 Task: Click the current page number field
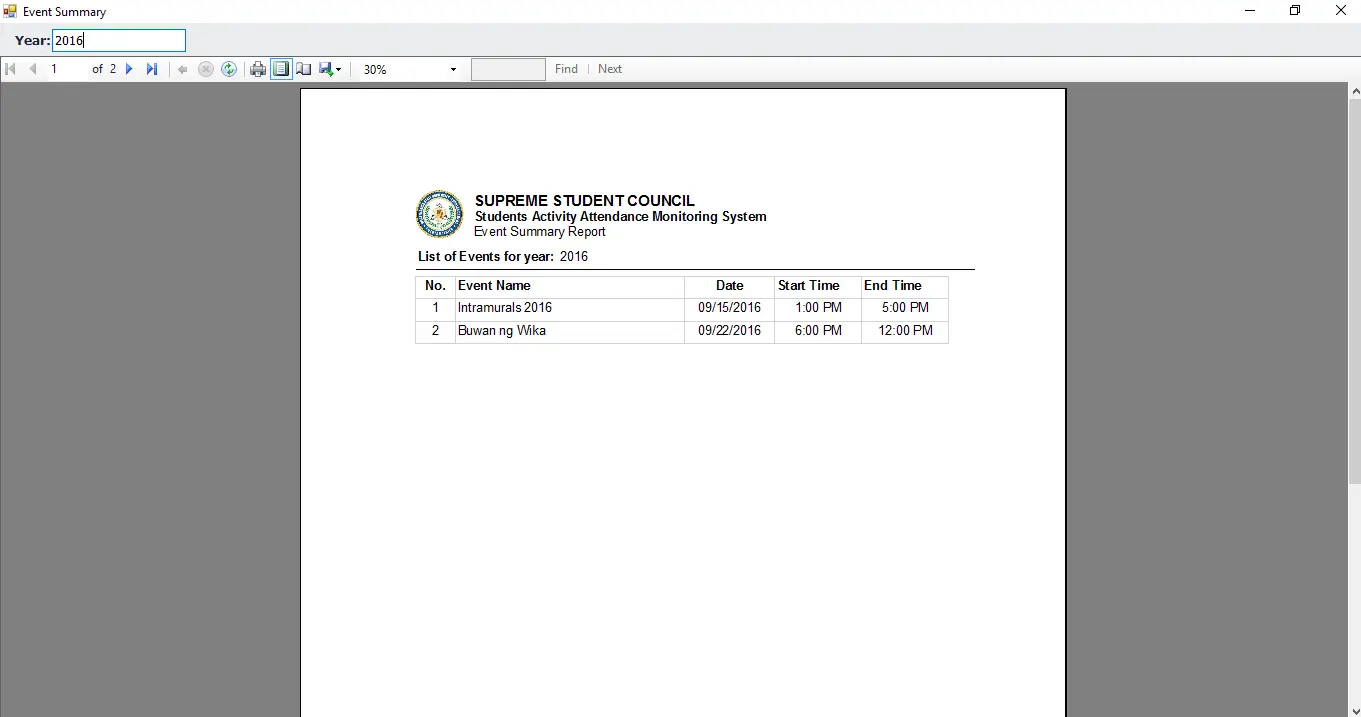[66, 69]
